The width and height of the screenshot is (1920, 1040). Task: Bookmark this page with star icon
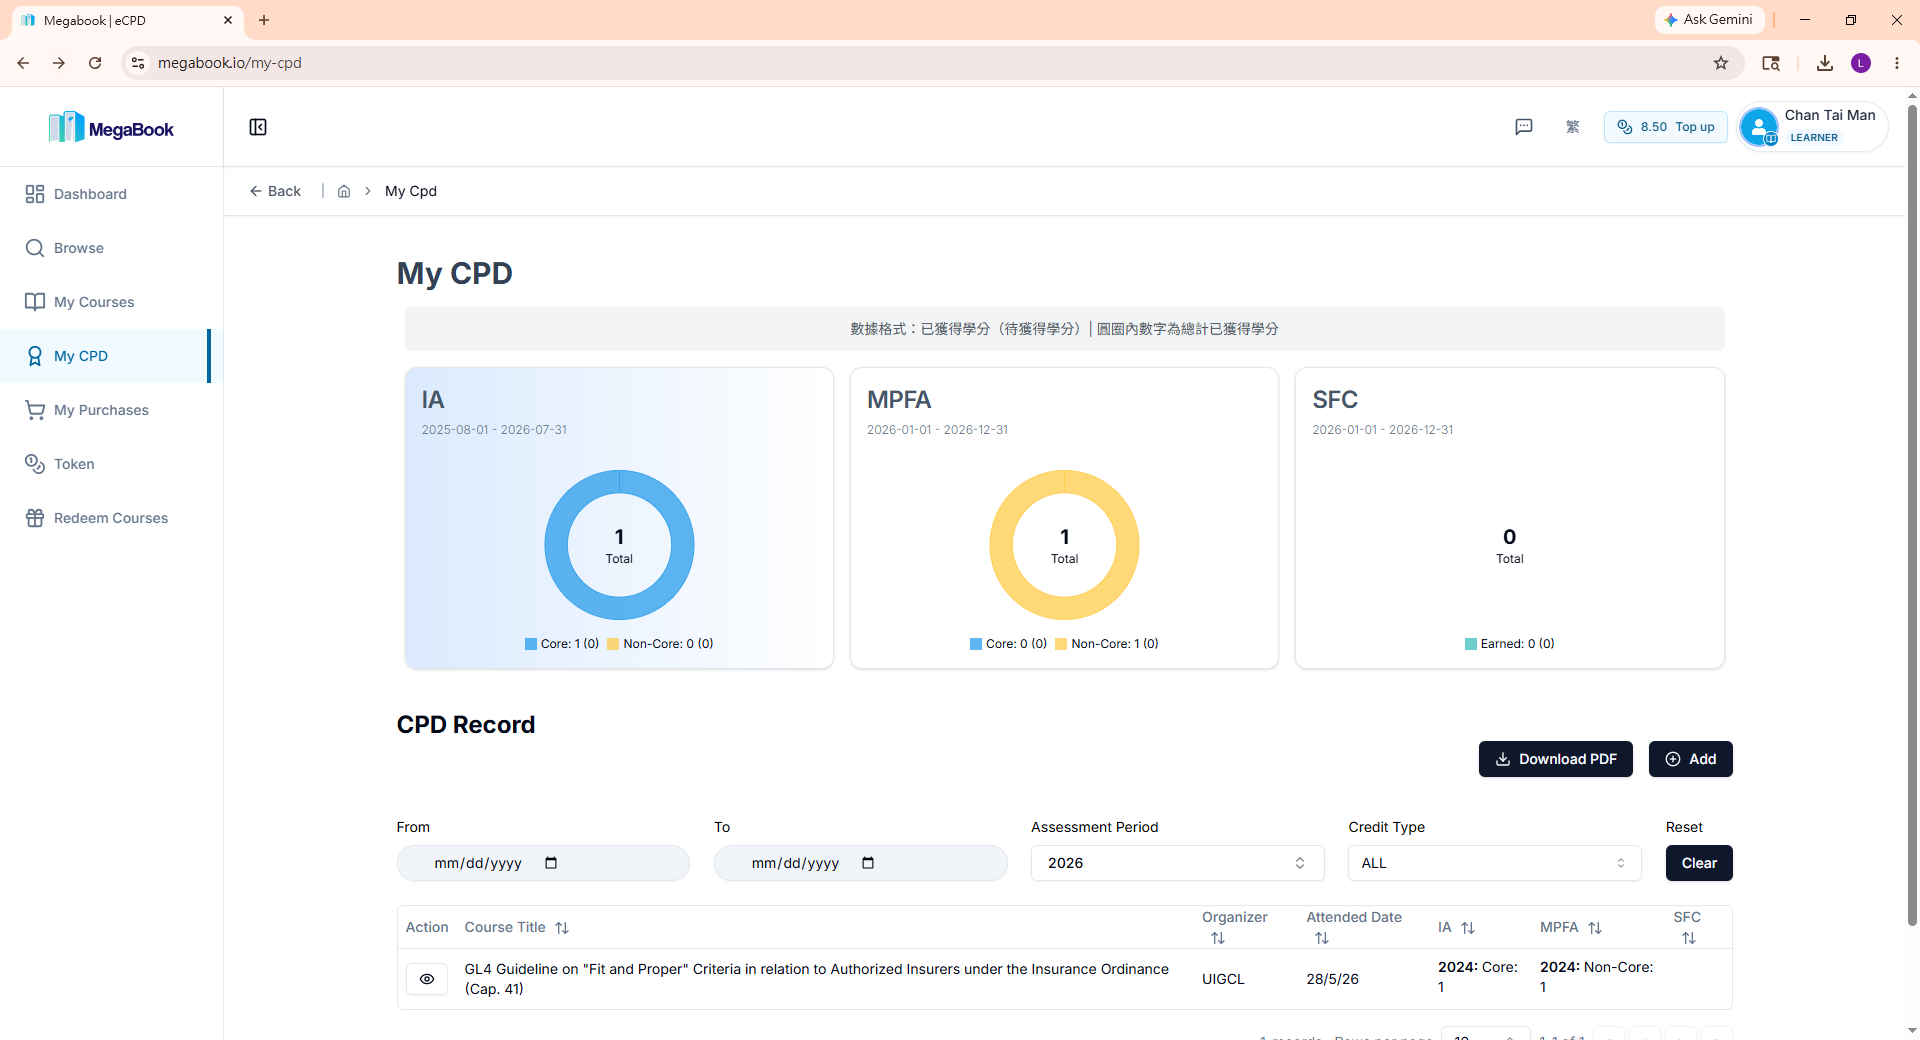1721,63
